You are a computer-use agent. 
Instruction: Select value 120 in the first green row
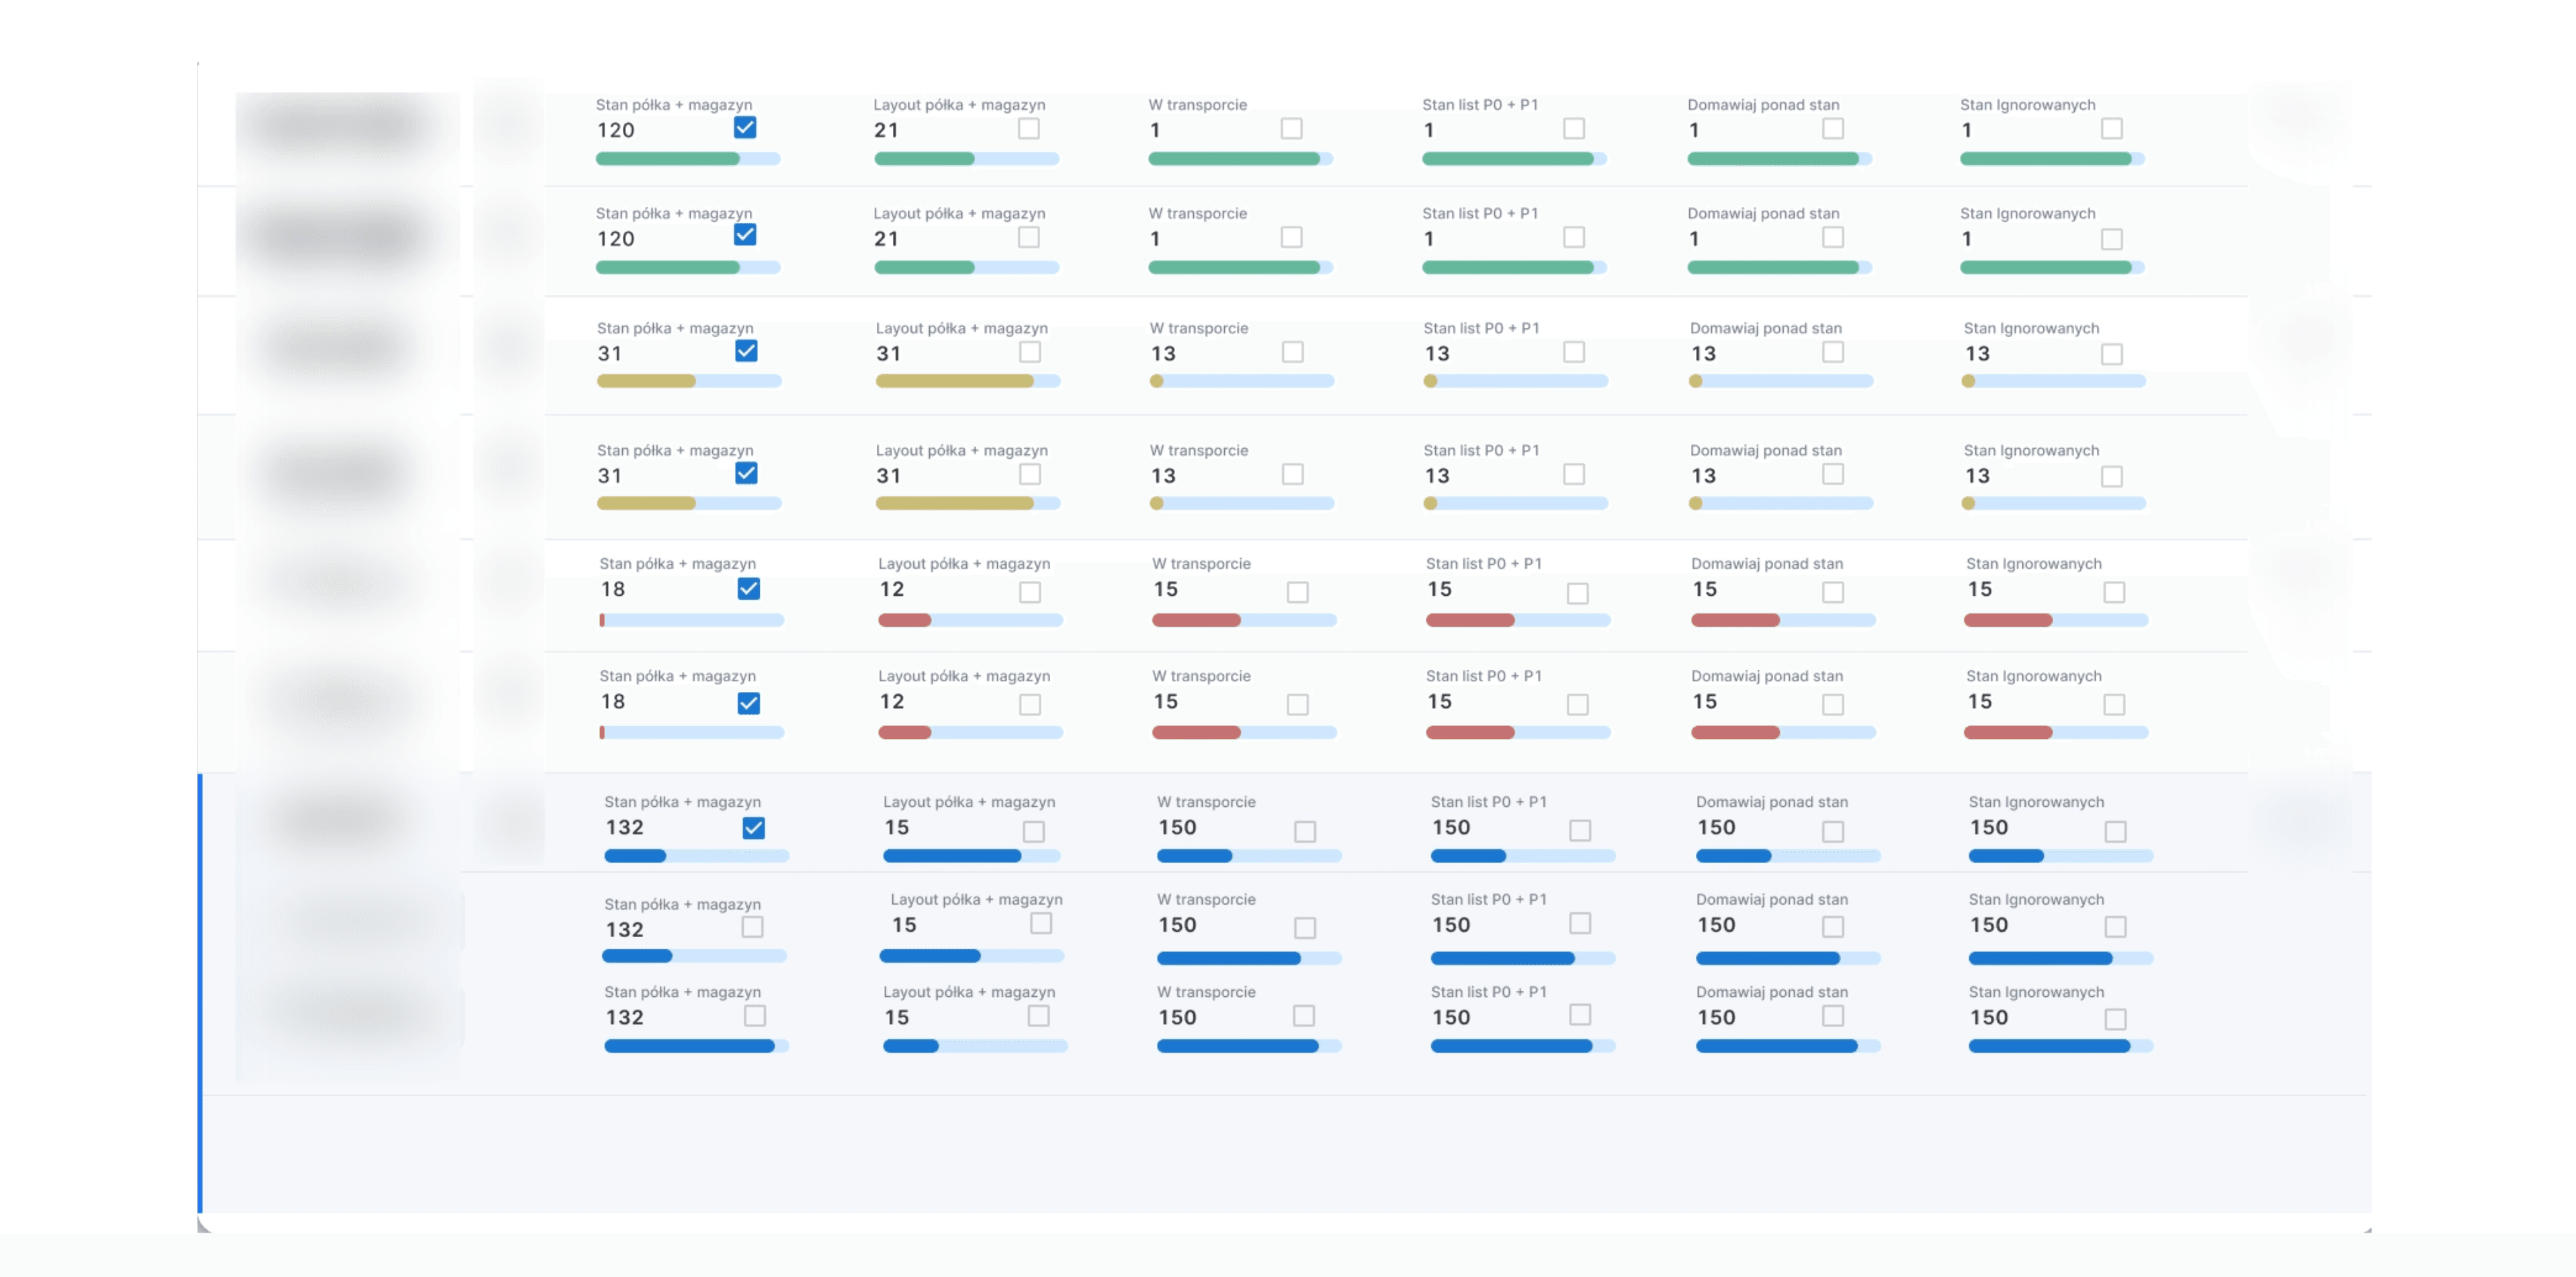[616, 130]
